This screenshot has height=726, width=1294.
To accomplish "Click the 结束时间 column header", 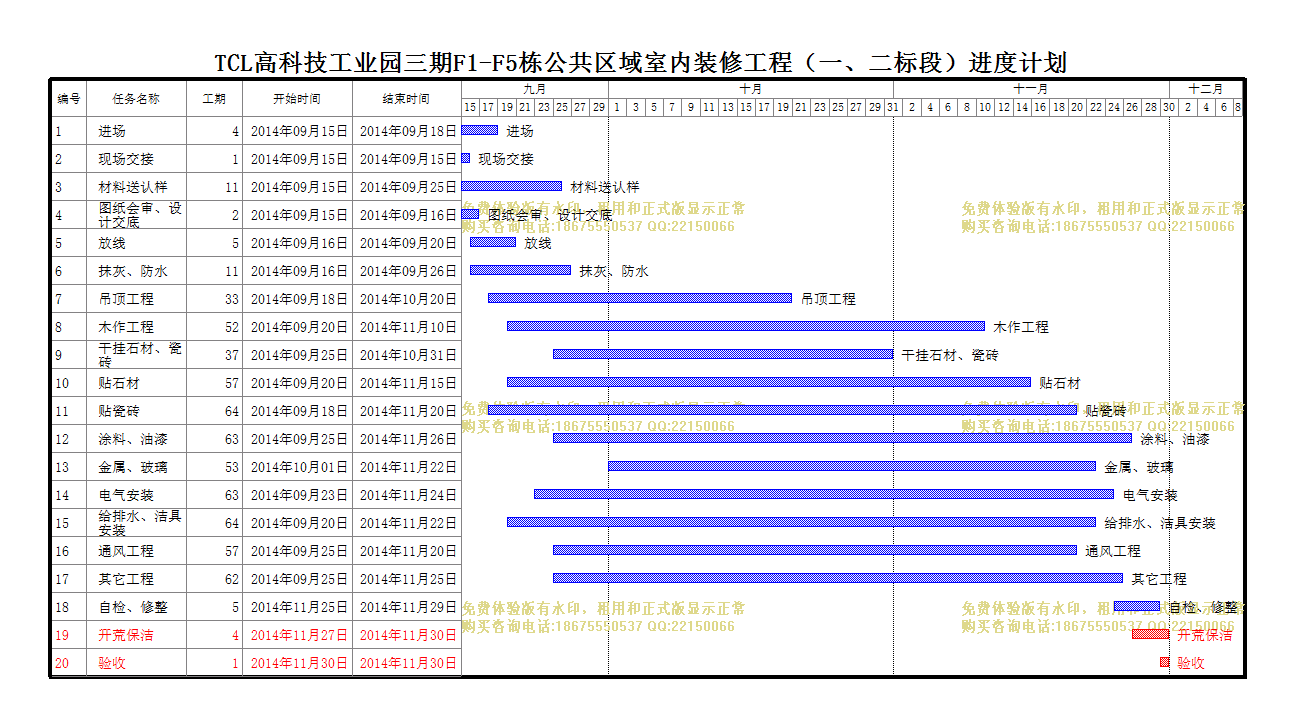I will (406, 99).
